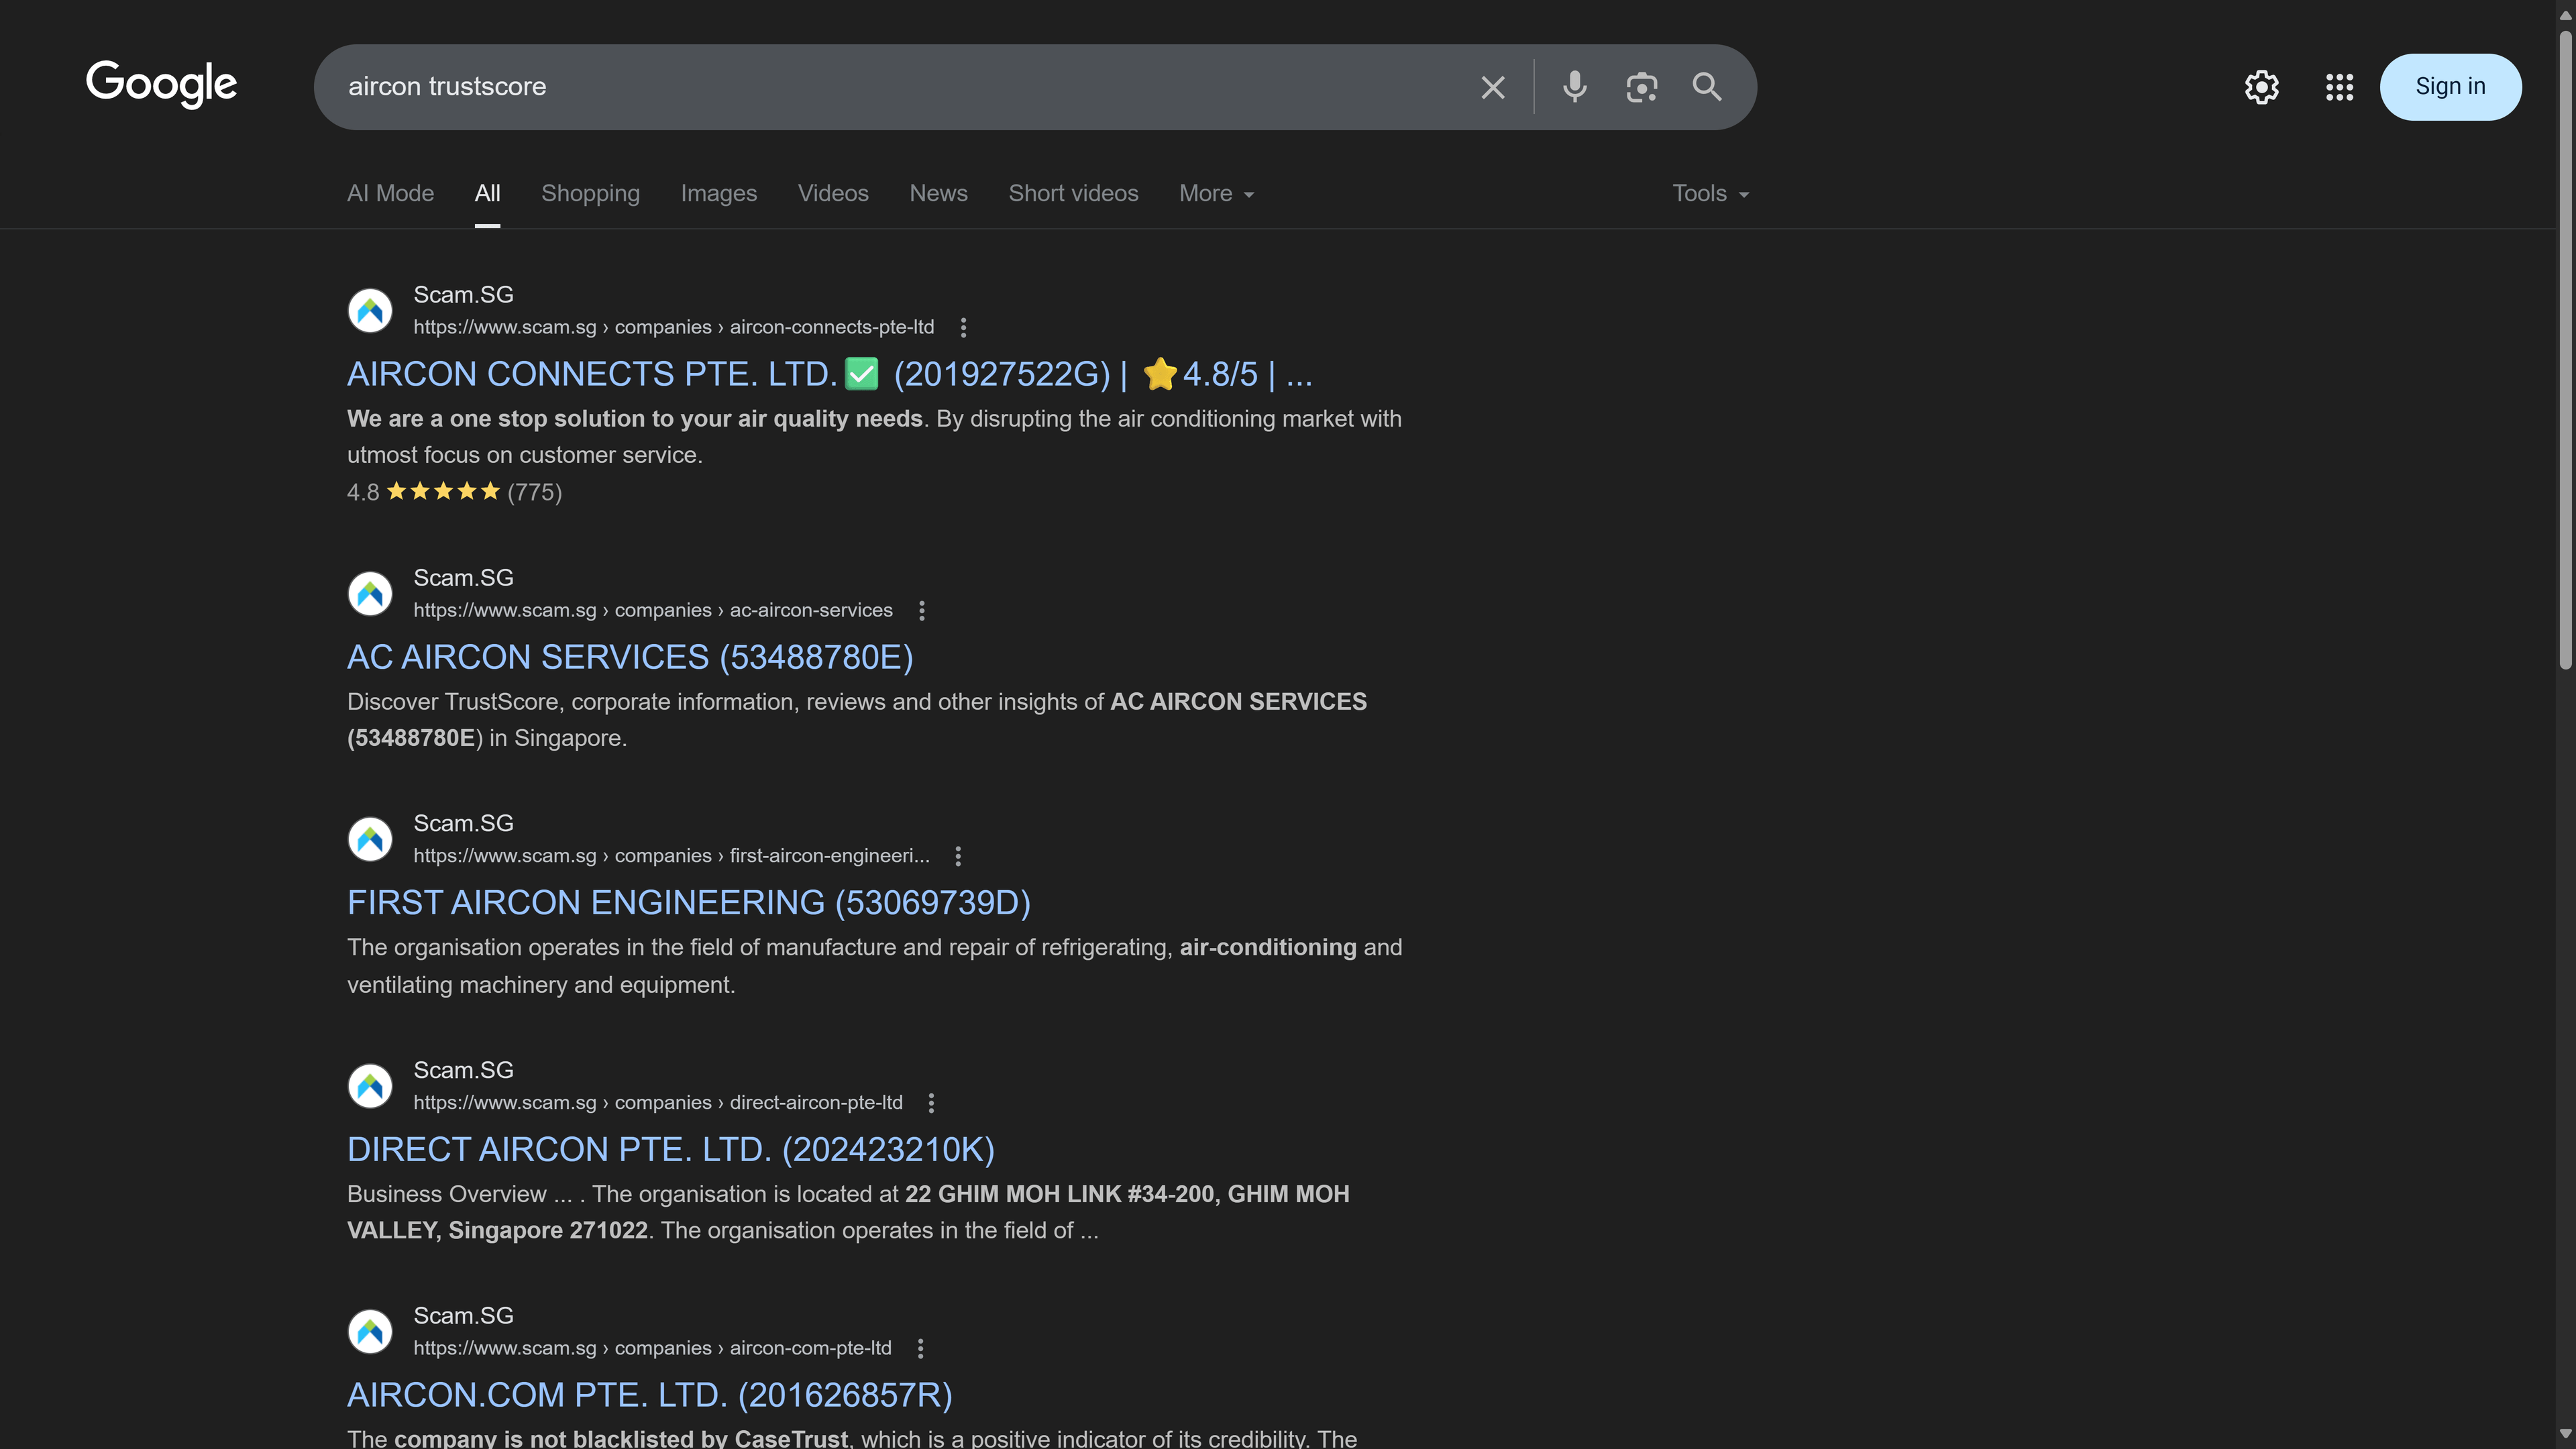Open search by image camera icon

(x=1641, y=87)
